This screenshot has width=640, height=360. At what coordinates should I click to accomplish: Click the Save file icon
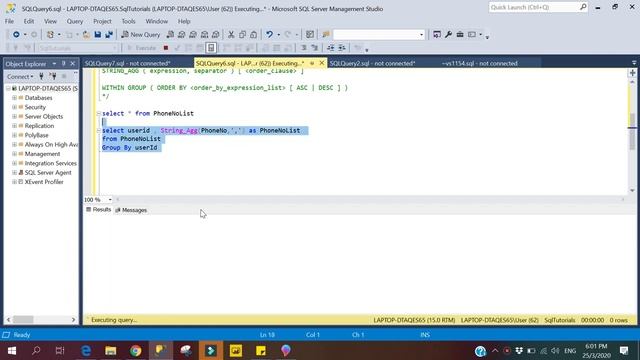pyautogui.click(x=98, y=35)
